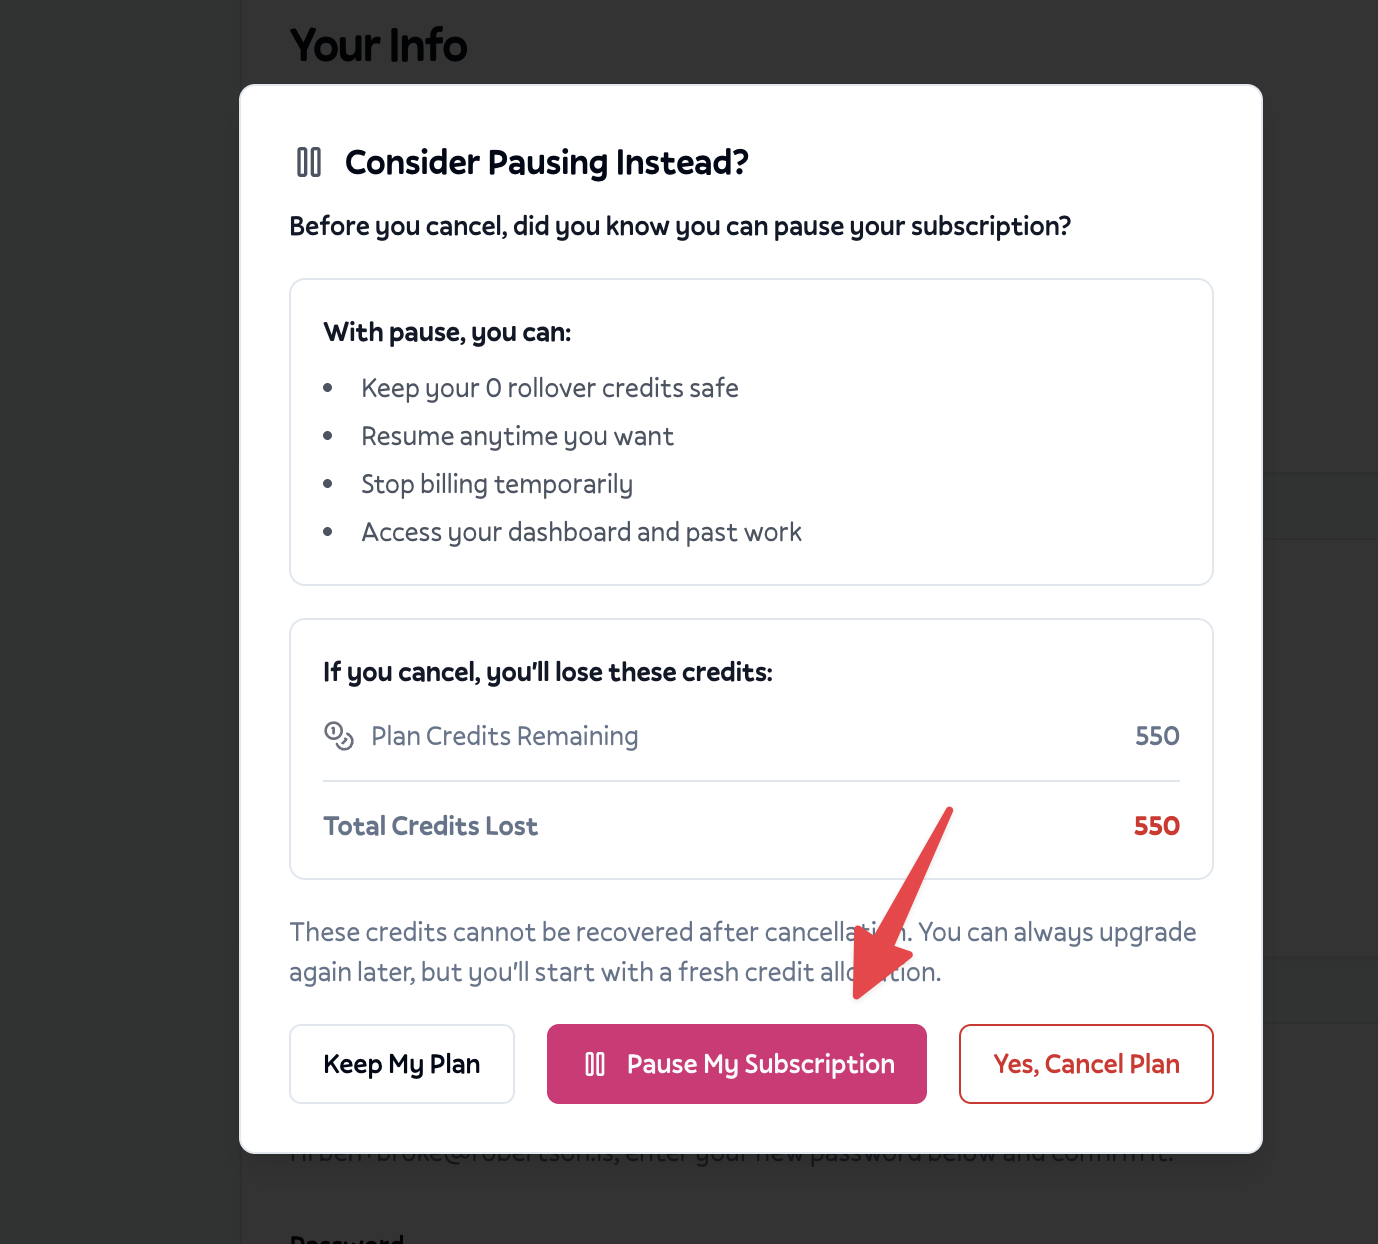Click the gray 550 plan credits value
The width and height of the screenshot is (1378, 1244).
coord(1156,736)
